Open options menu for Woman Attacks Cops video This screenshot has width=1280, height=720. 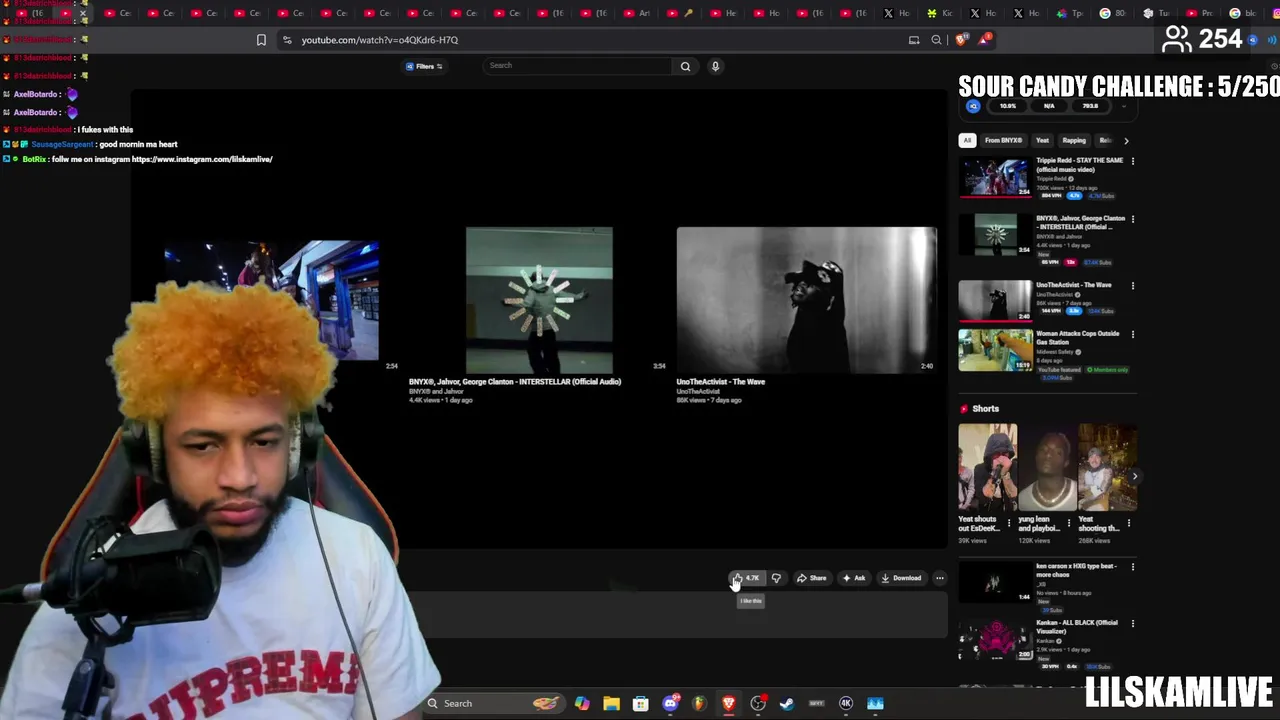[x=1132, y=334]
